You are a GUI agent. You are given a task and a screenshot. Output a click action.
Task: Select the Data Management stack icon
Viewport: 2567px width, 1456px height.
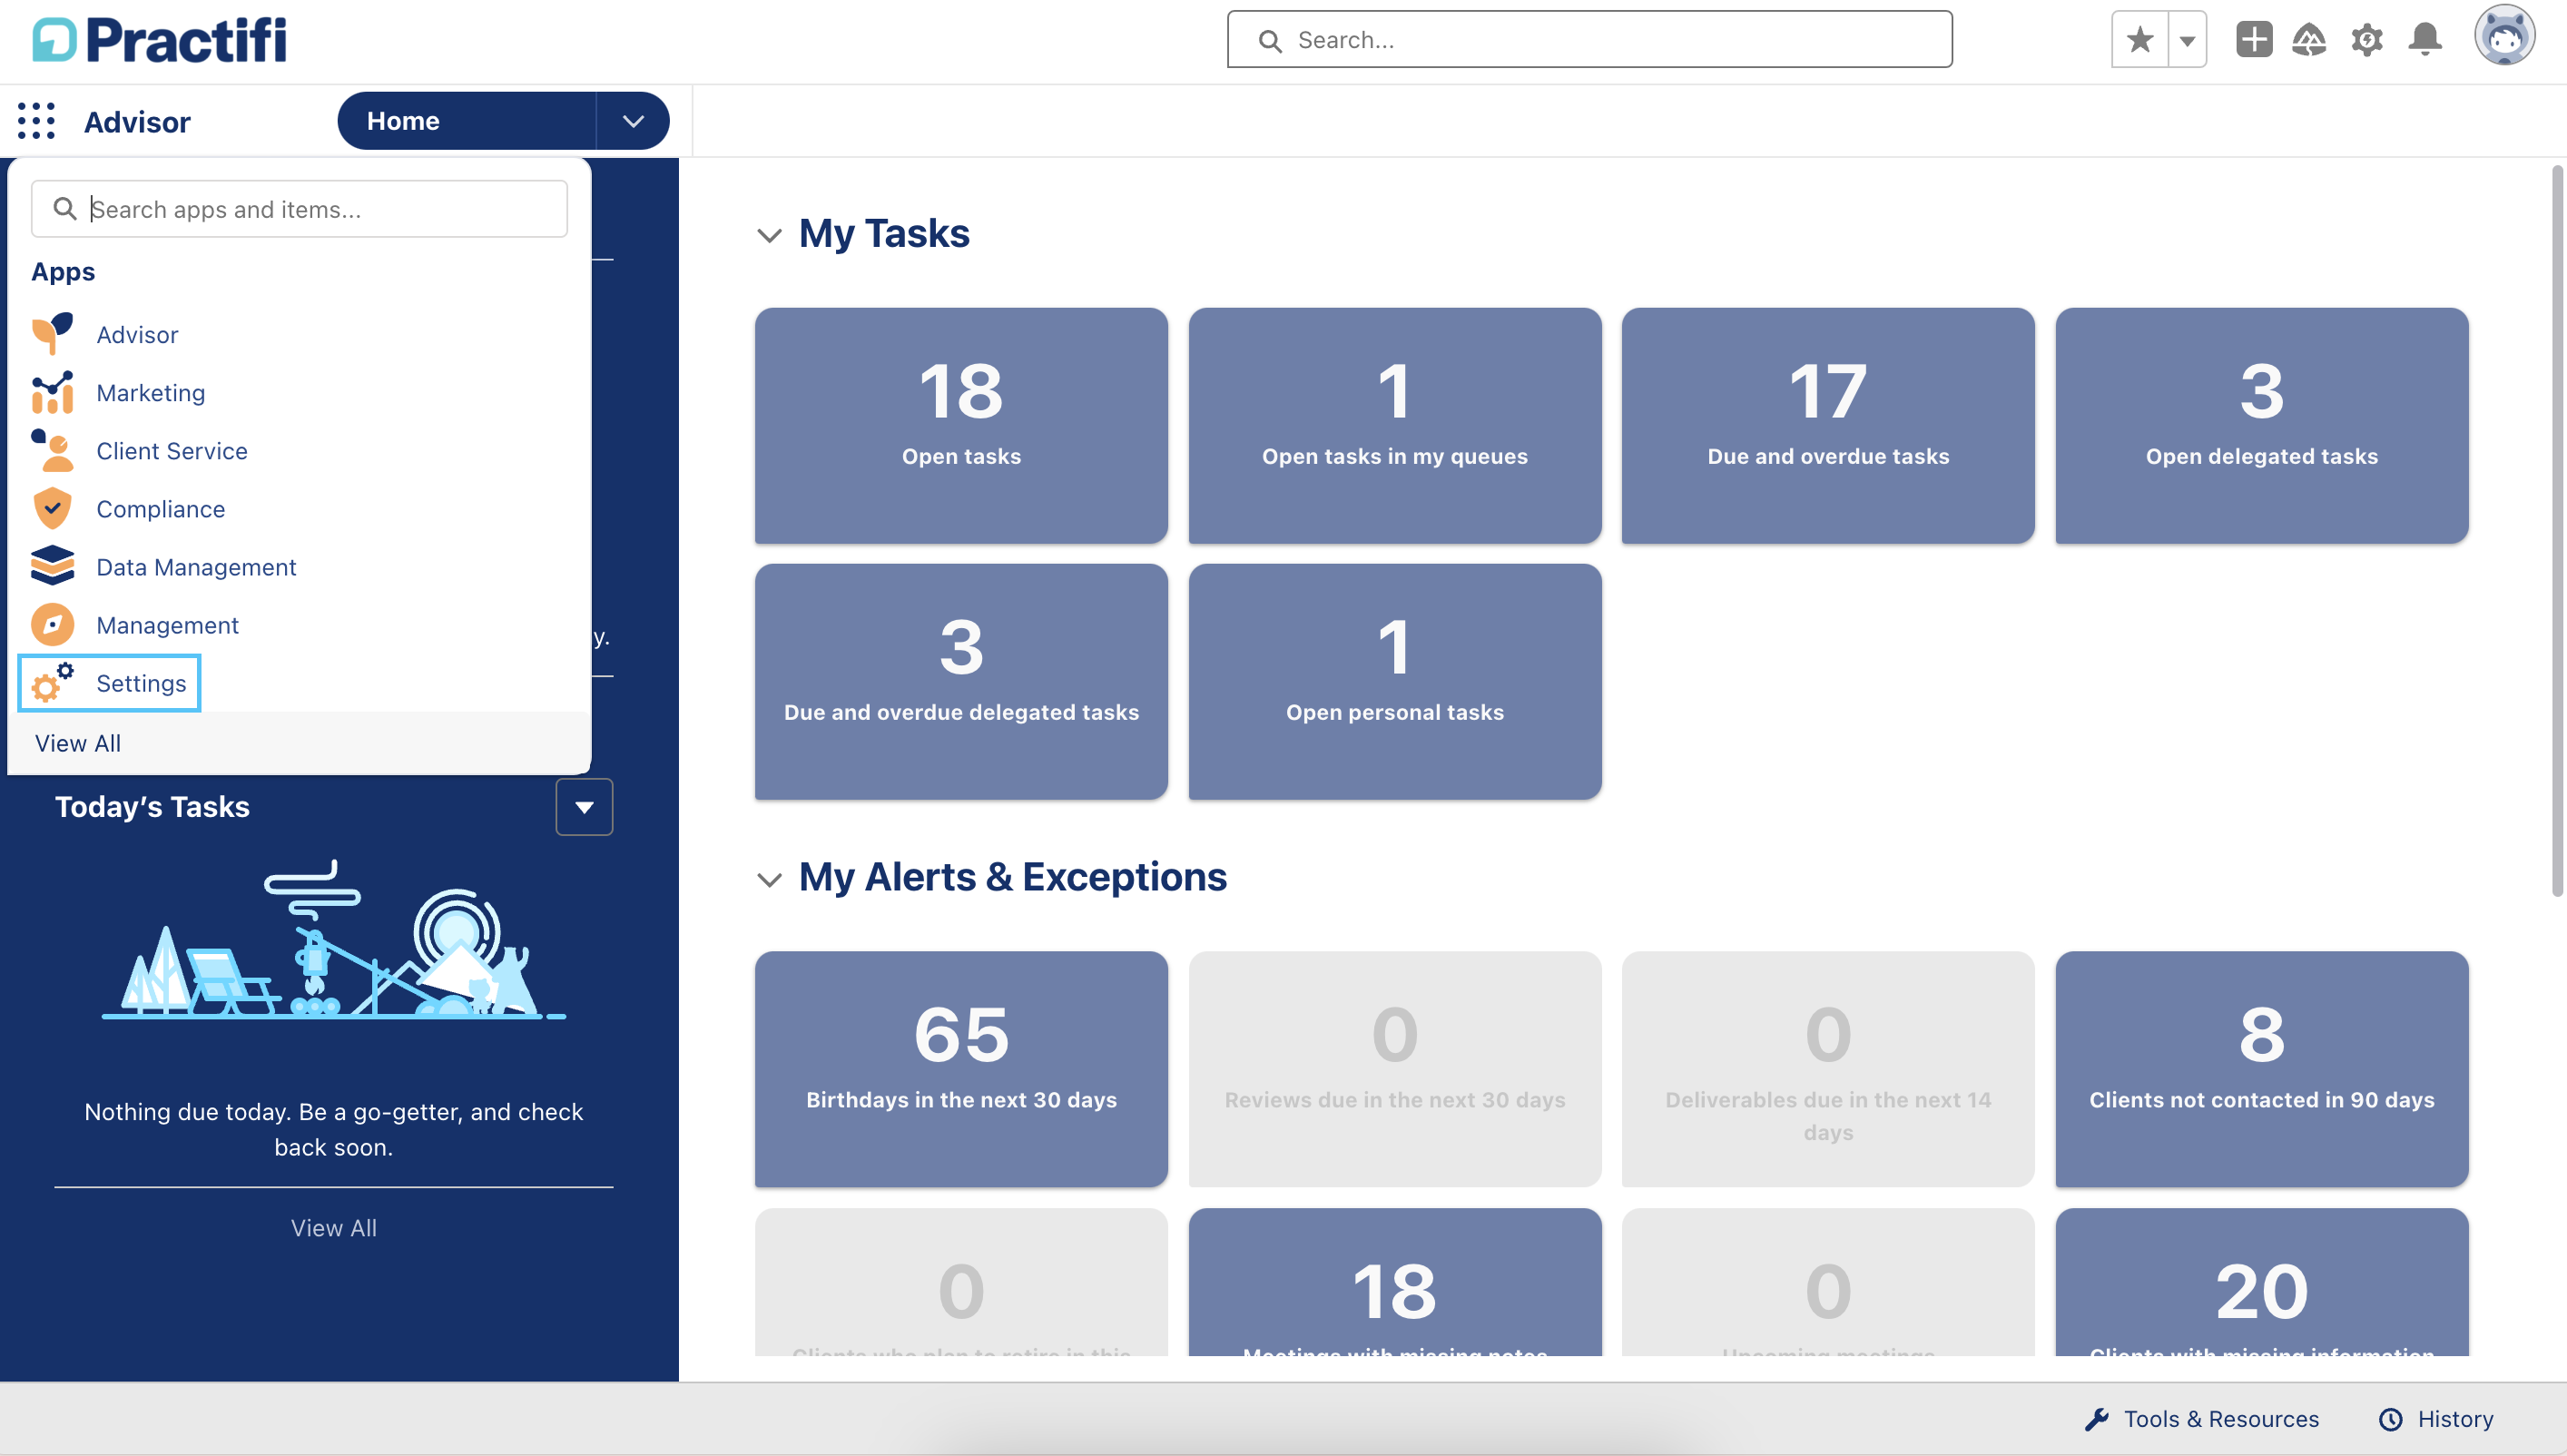pyautogui.click(x=52, y=566)
